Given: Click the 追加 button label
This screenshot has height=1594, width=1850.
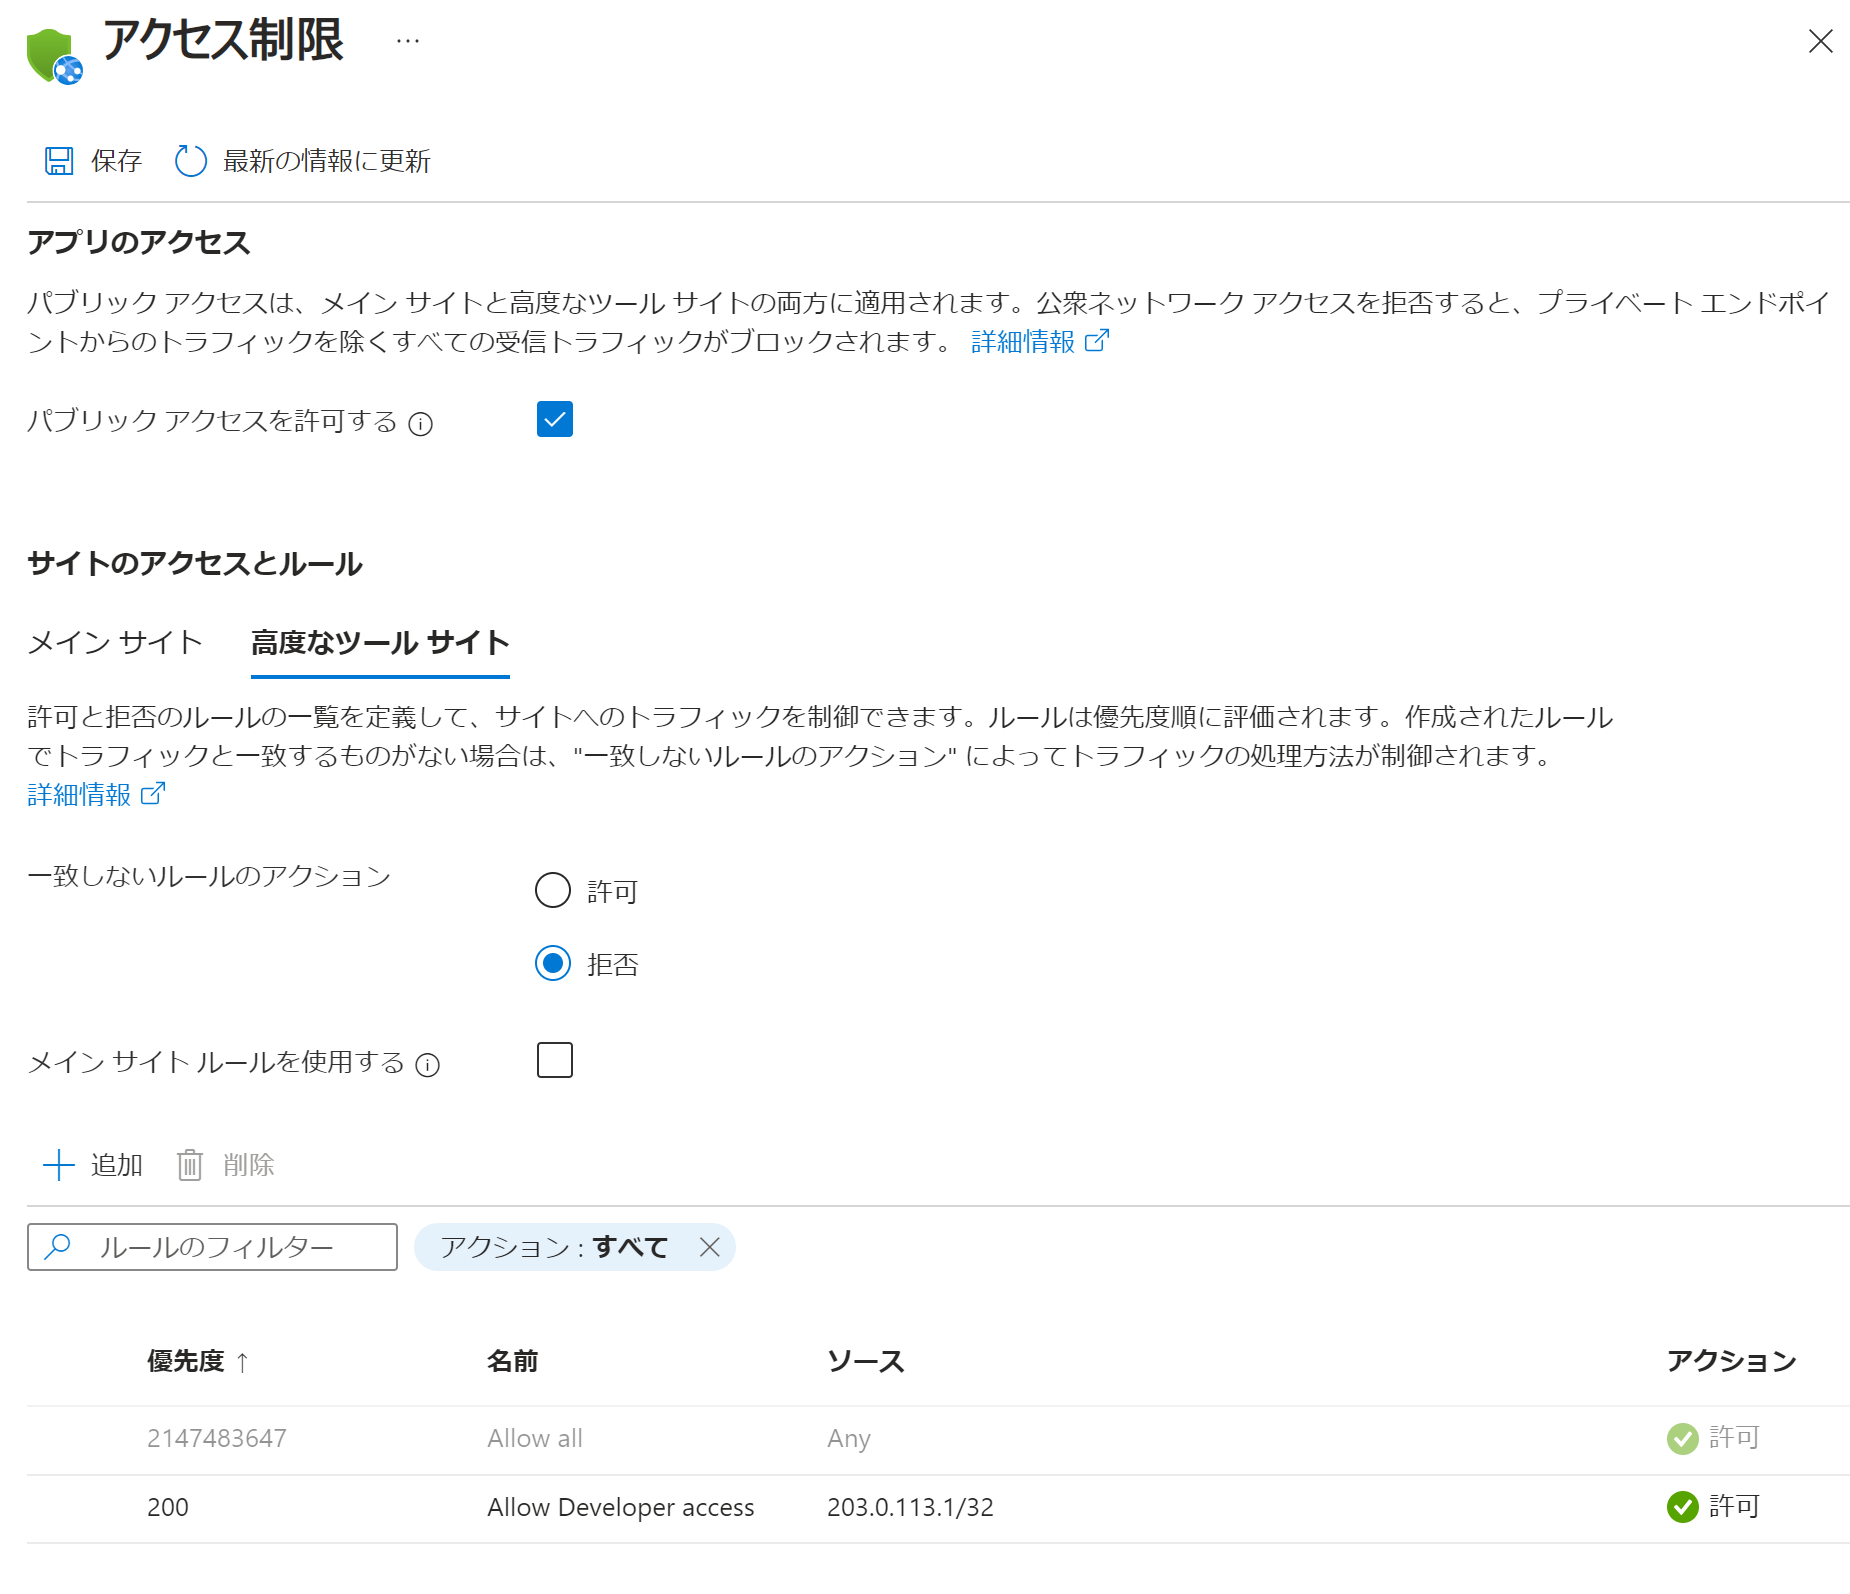Looking at the screenshot, I should click(117, 1165).
